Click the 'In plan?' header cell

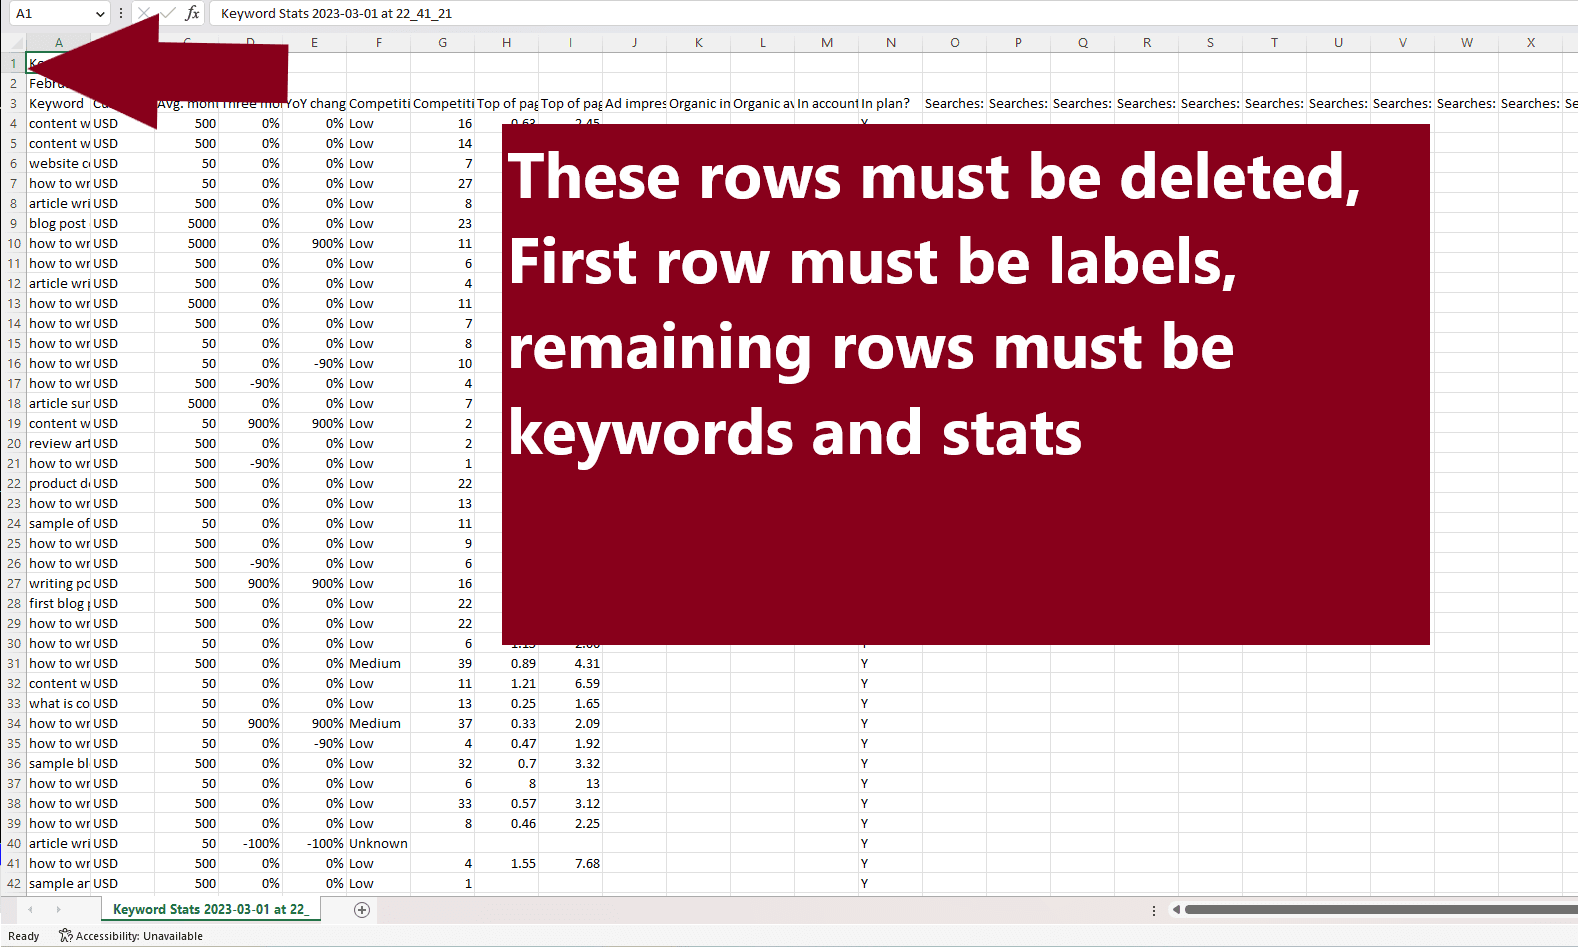click(890, 103)
